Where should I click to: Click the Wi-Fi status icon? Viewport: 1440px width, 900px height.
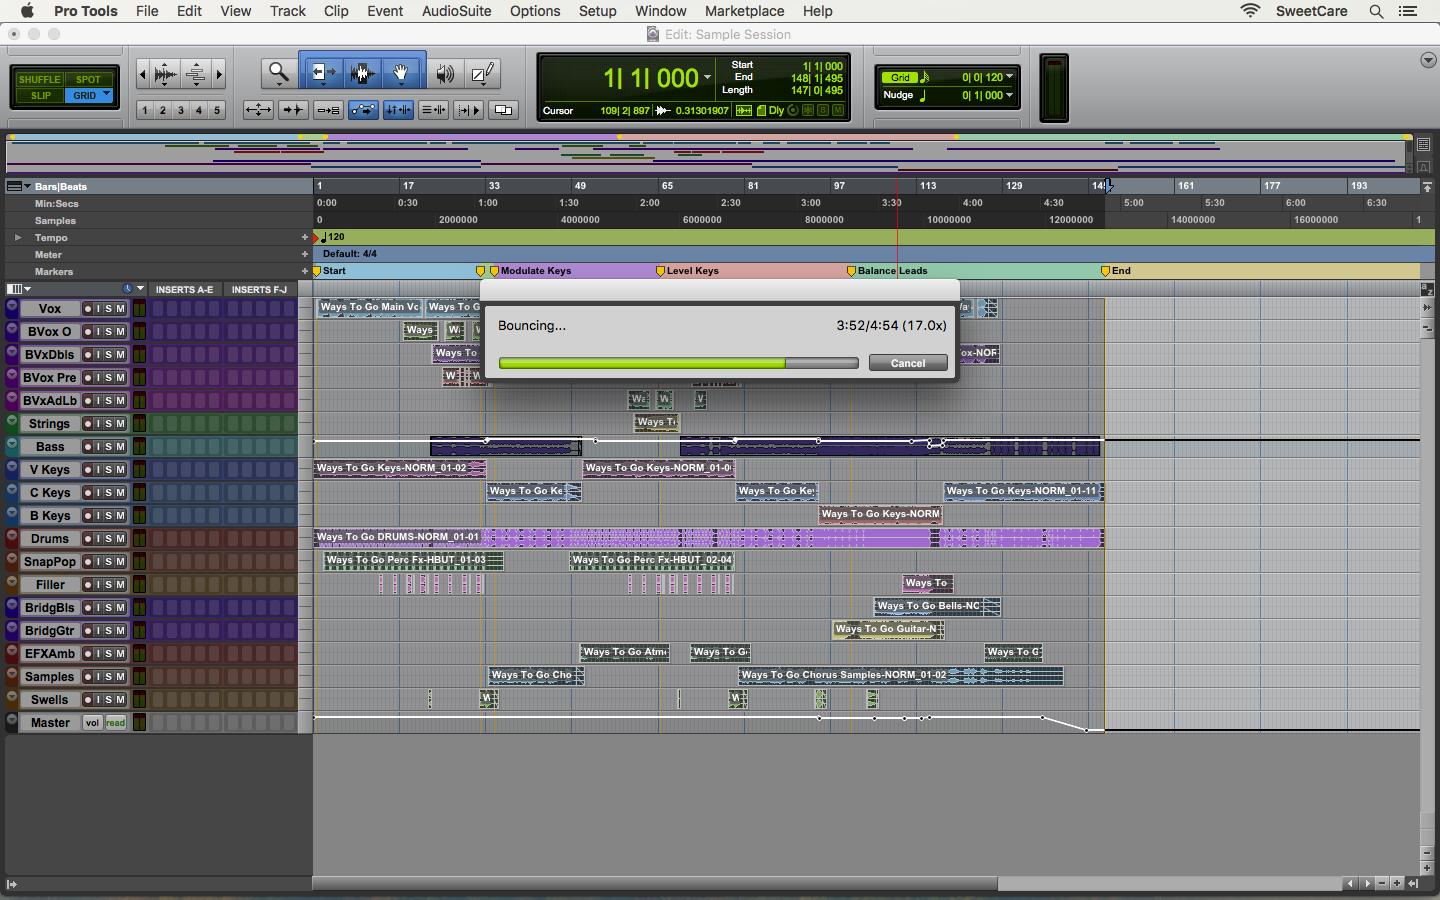(1250, 11)
